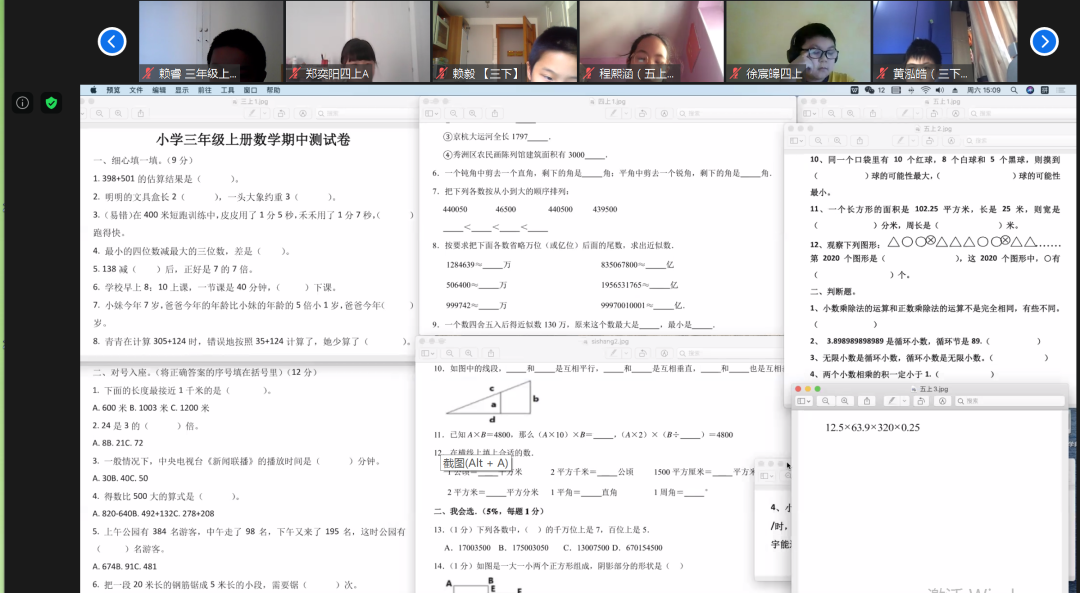This screenshot has height=593, width=1080.
Task: Open 编辑 menu
Action: point(159,90)
